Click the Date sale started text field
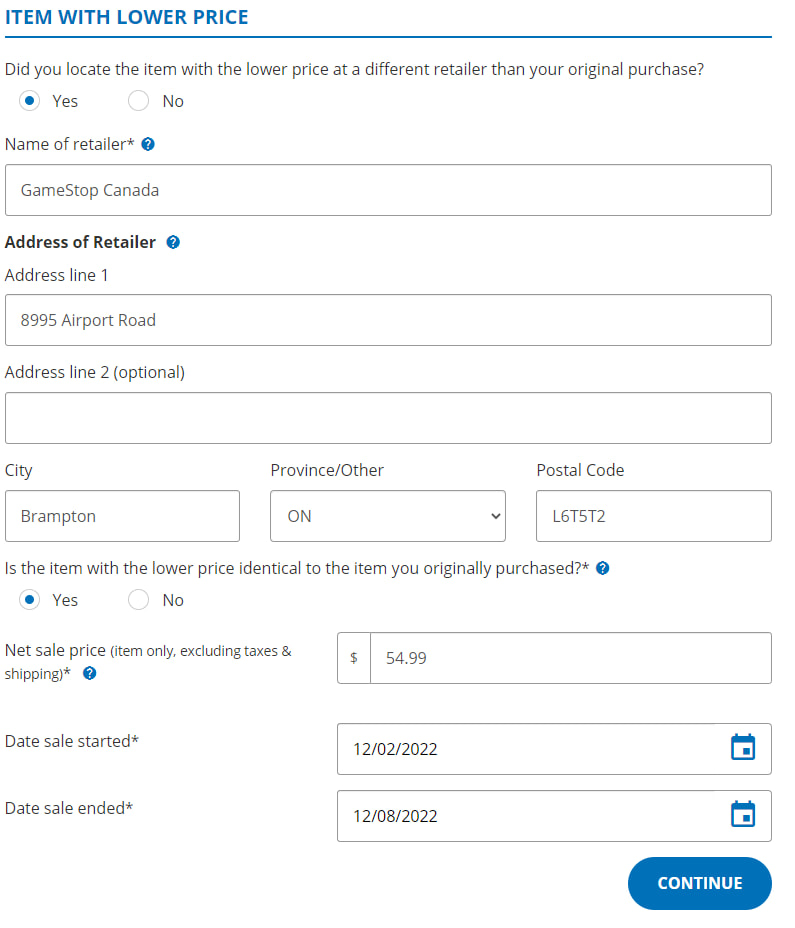The height and width of the screenshot is (928, 795). [530, 749]
